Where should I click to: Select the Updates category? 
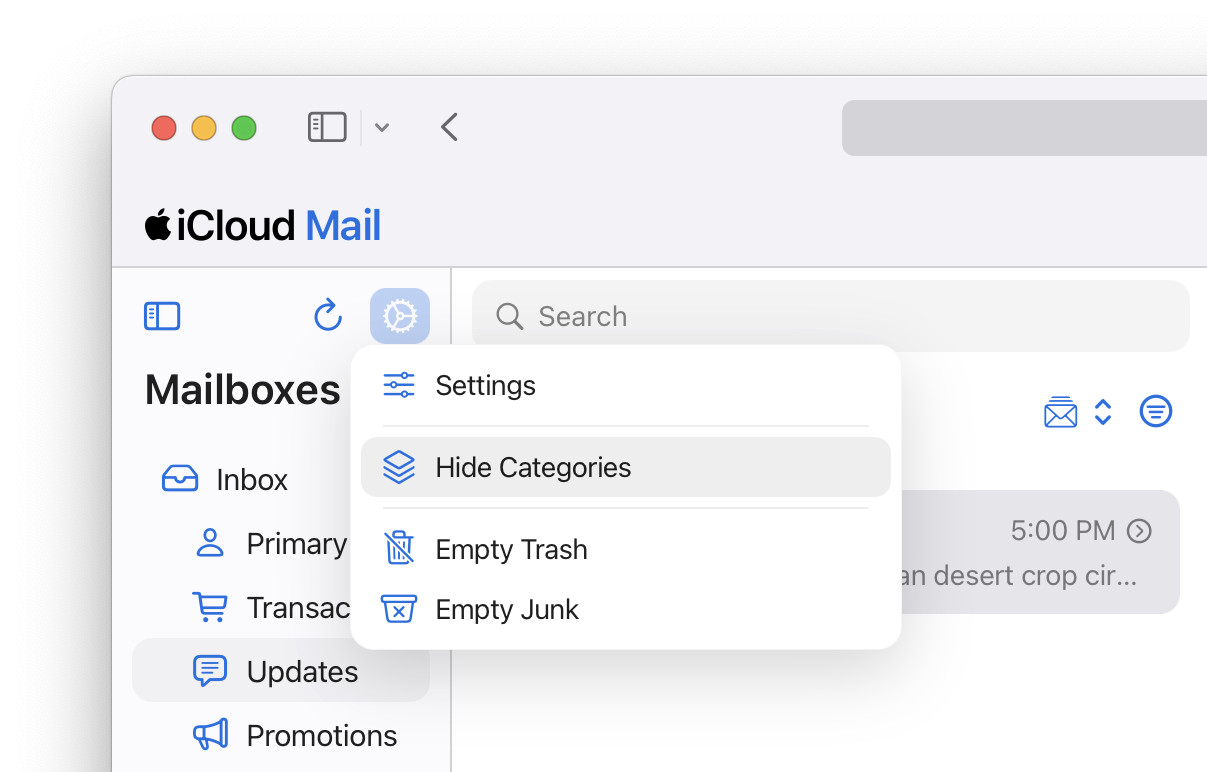[x=281, y=671]
